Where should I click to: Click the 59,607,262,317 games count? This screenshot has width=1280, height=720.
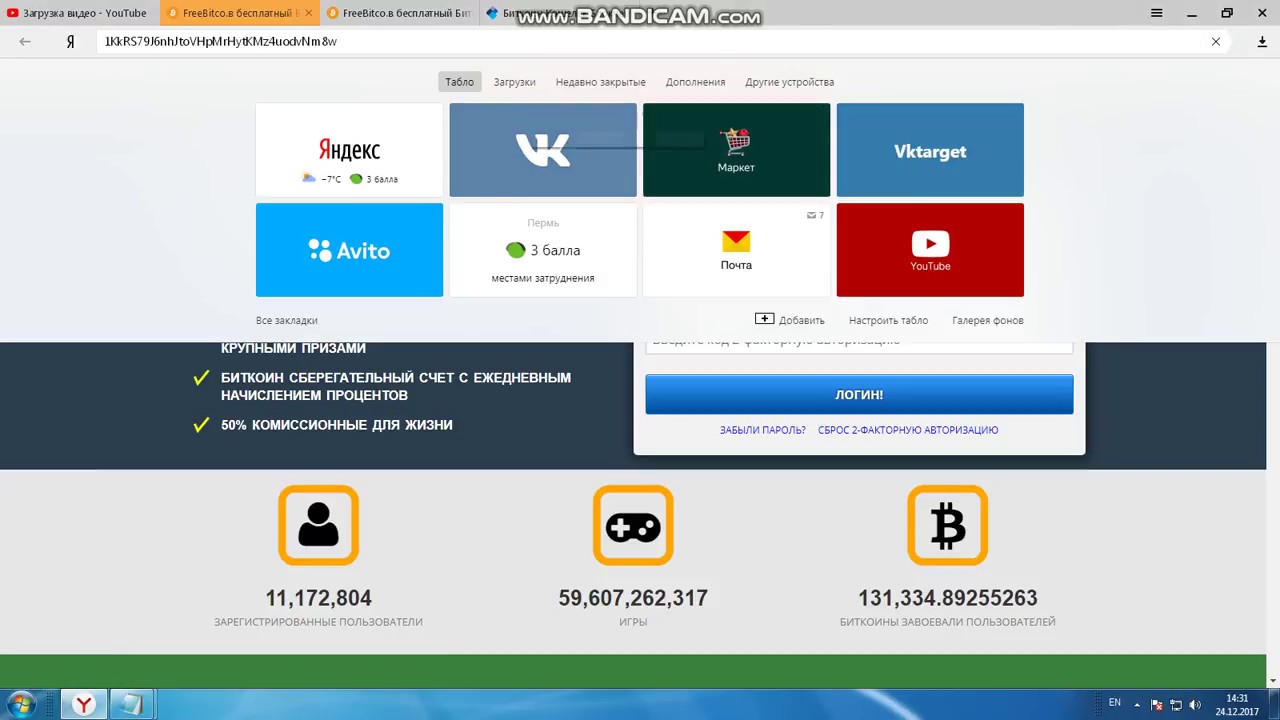click(633, 598)
